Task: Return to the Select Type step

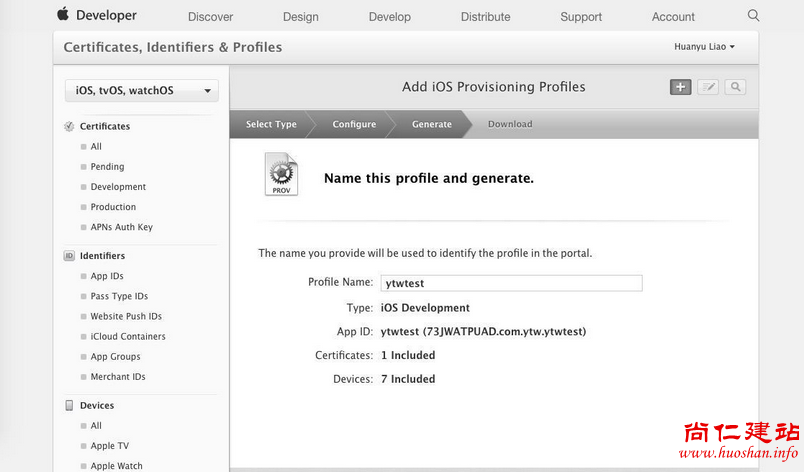Action: pyautogui.click(x=271, y=124)
